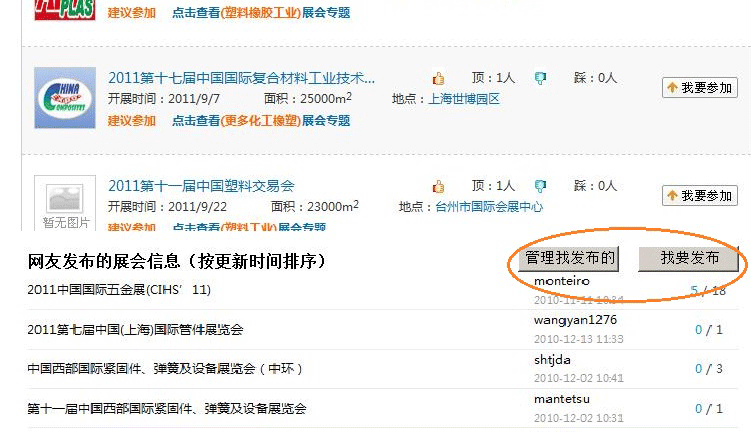751x432 pixels.
Task: Click the 管理我发布的 button
Action: click(x=569, y=259)
